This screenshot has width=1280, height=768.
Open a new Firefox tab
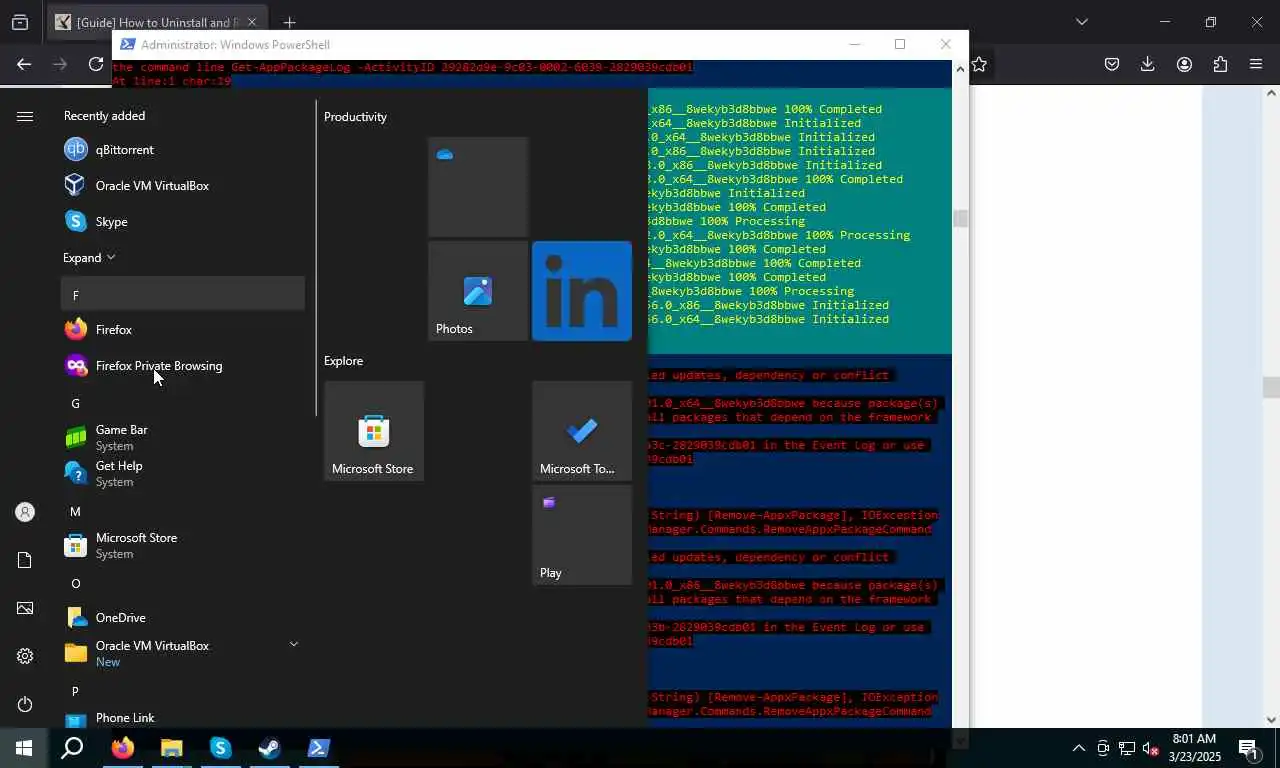coord(289,22)
